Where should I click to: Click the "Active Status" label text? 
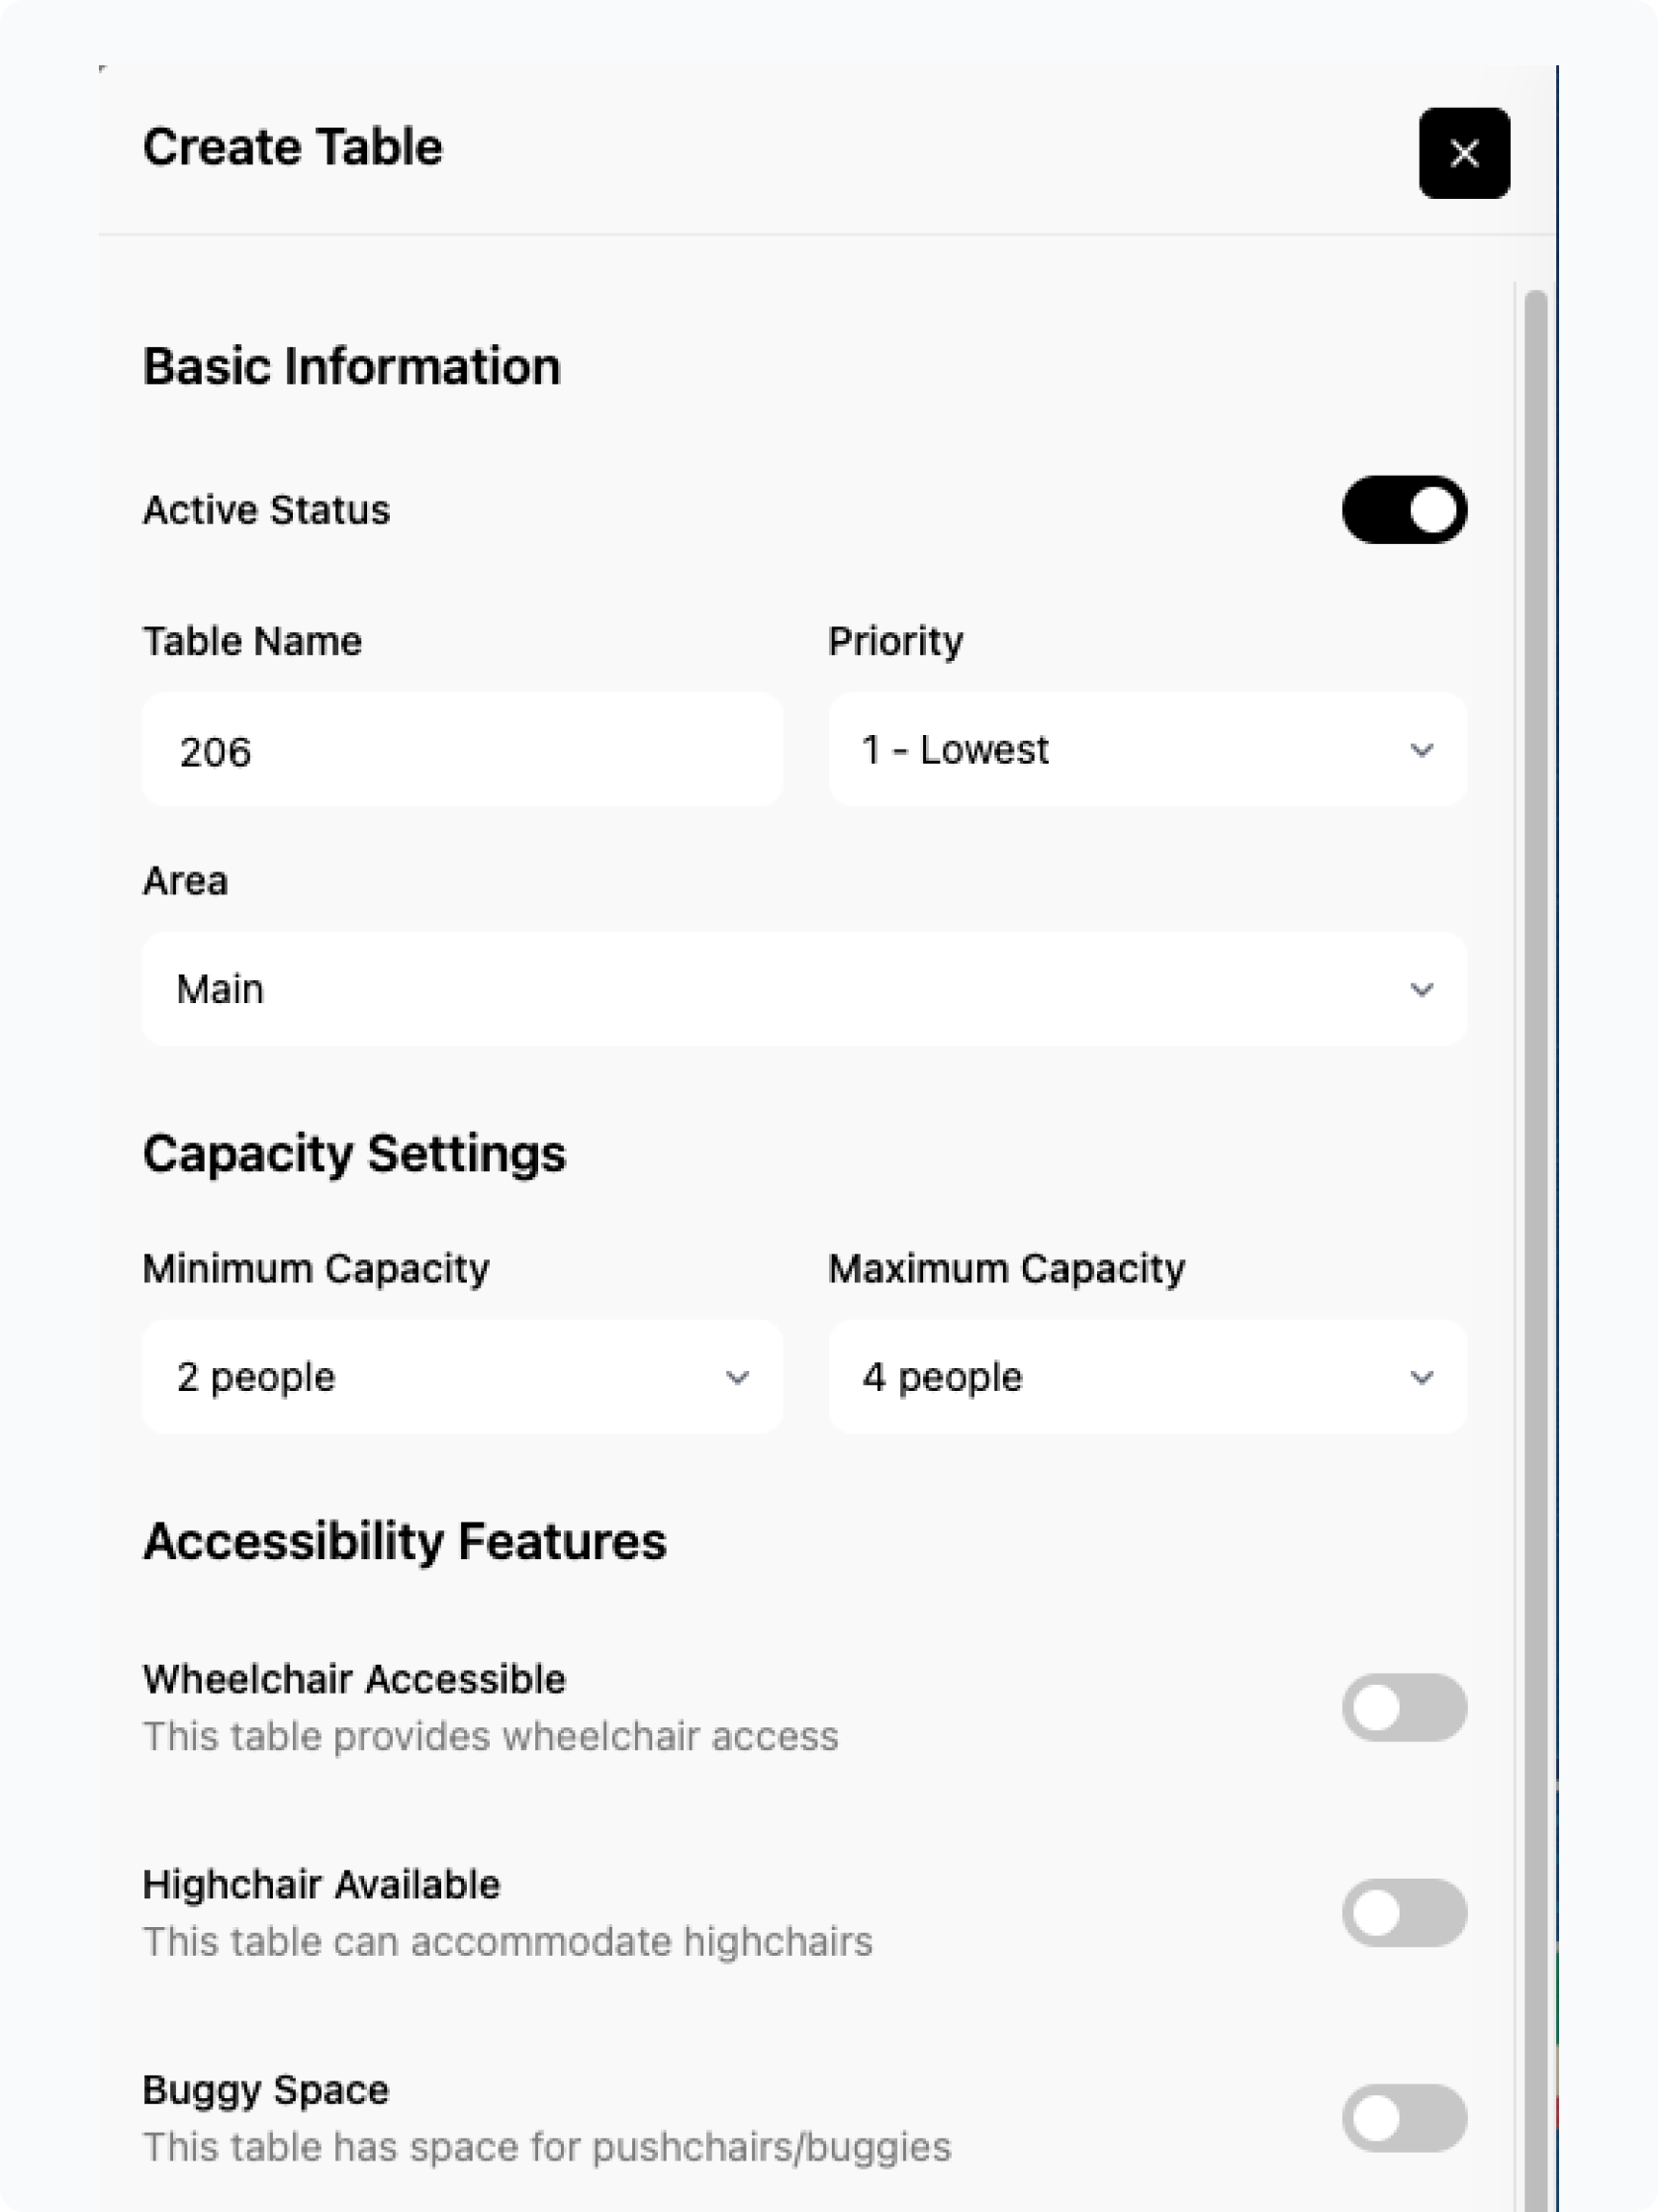coord(266,510)
